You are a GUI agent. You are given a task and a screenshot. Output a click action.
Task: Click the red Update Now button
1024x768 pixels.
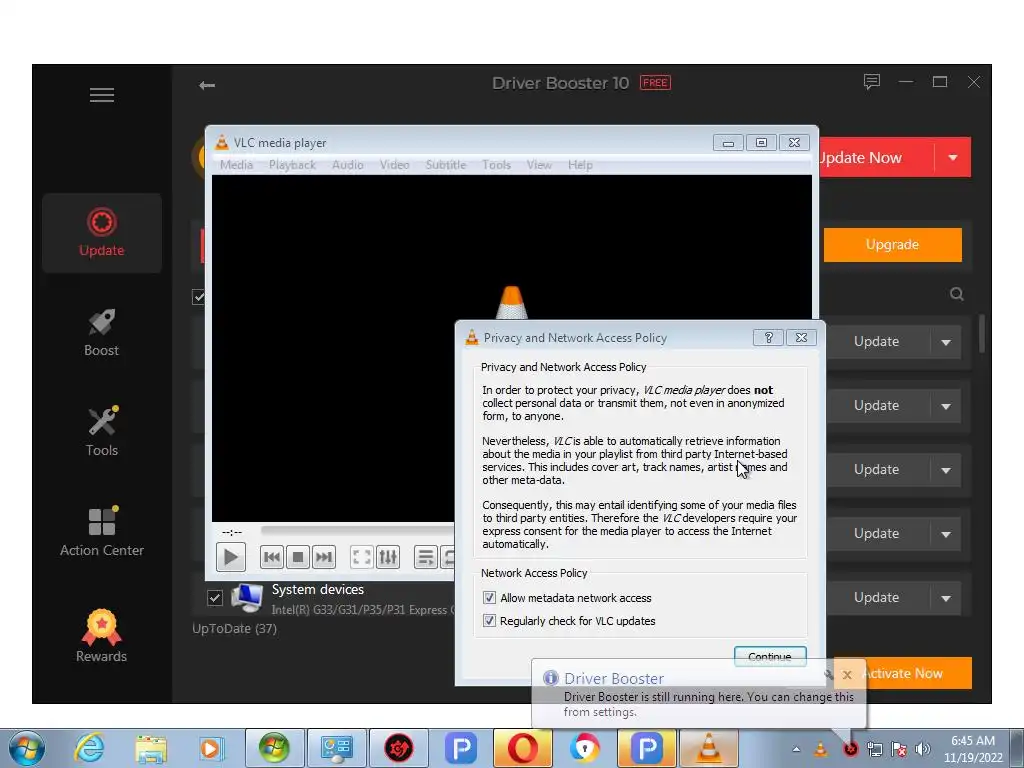click(x=877, y=157)
